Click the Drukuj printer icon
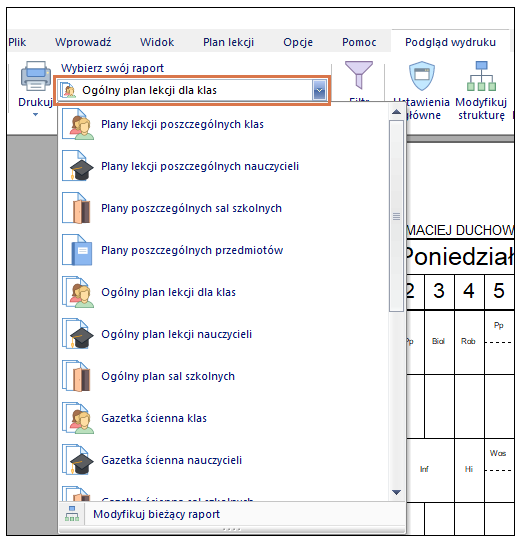The width and height of the screenshot is (522, 543). [36, 76]
